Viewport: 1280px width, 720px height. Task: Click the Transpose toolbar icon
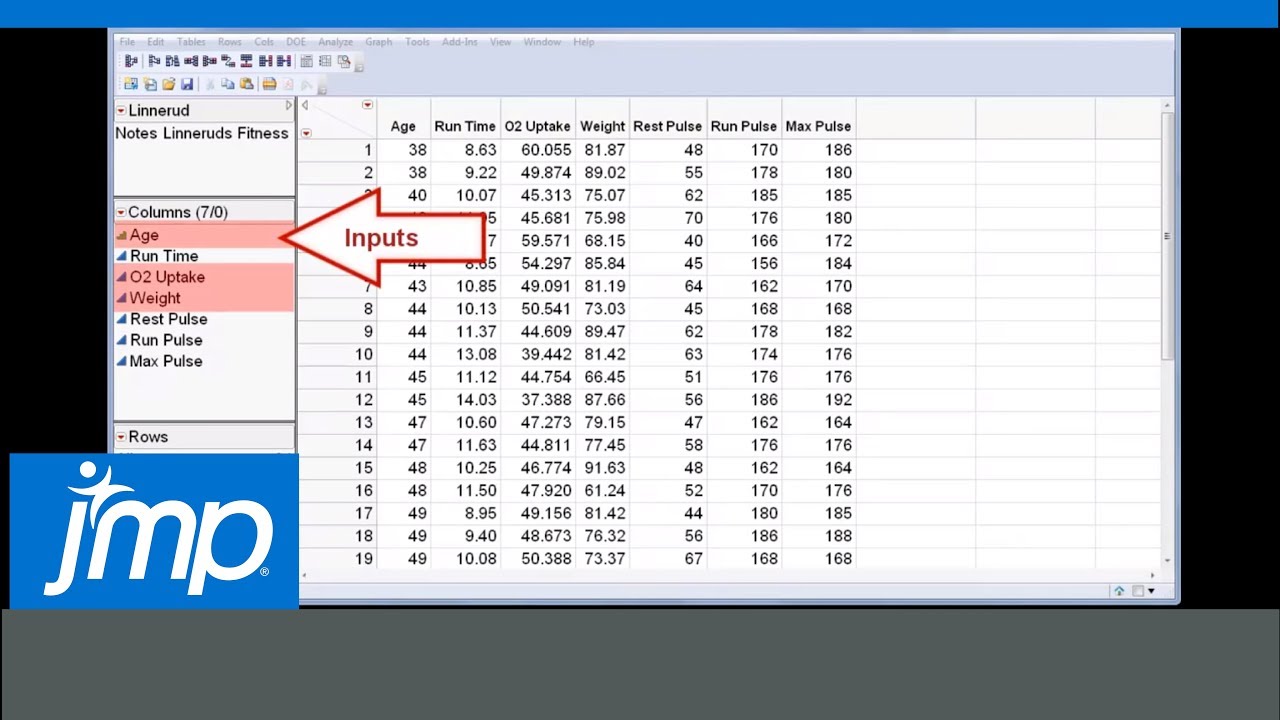click(228, 61)
